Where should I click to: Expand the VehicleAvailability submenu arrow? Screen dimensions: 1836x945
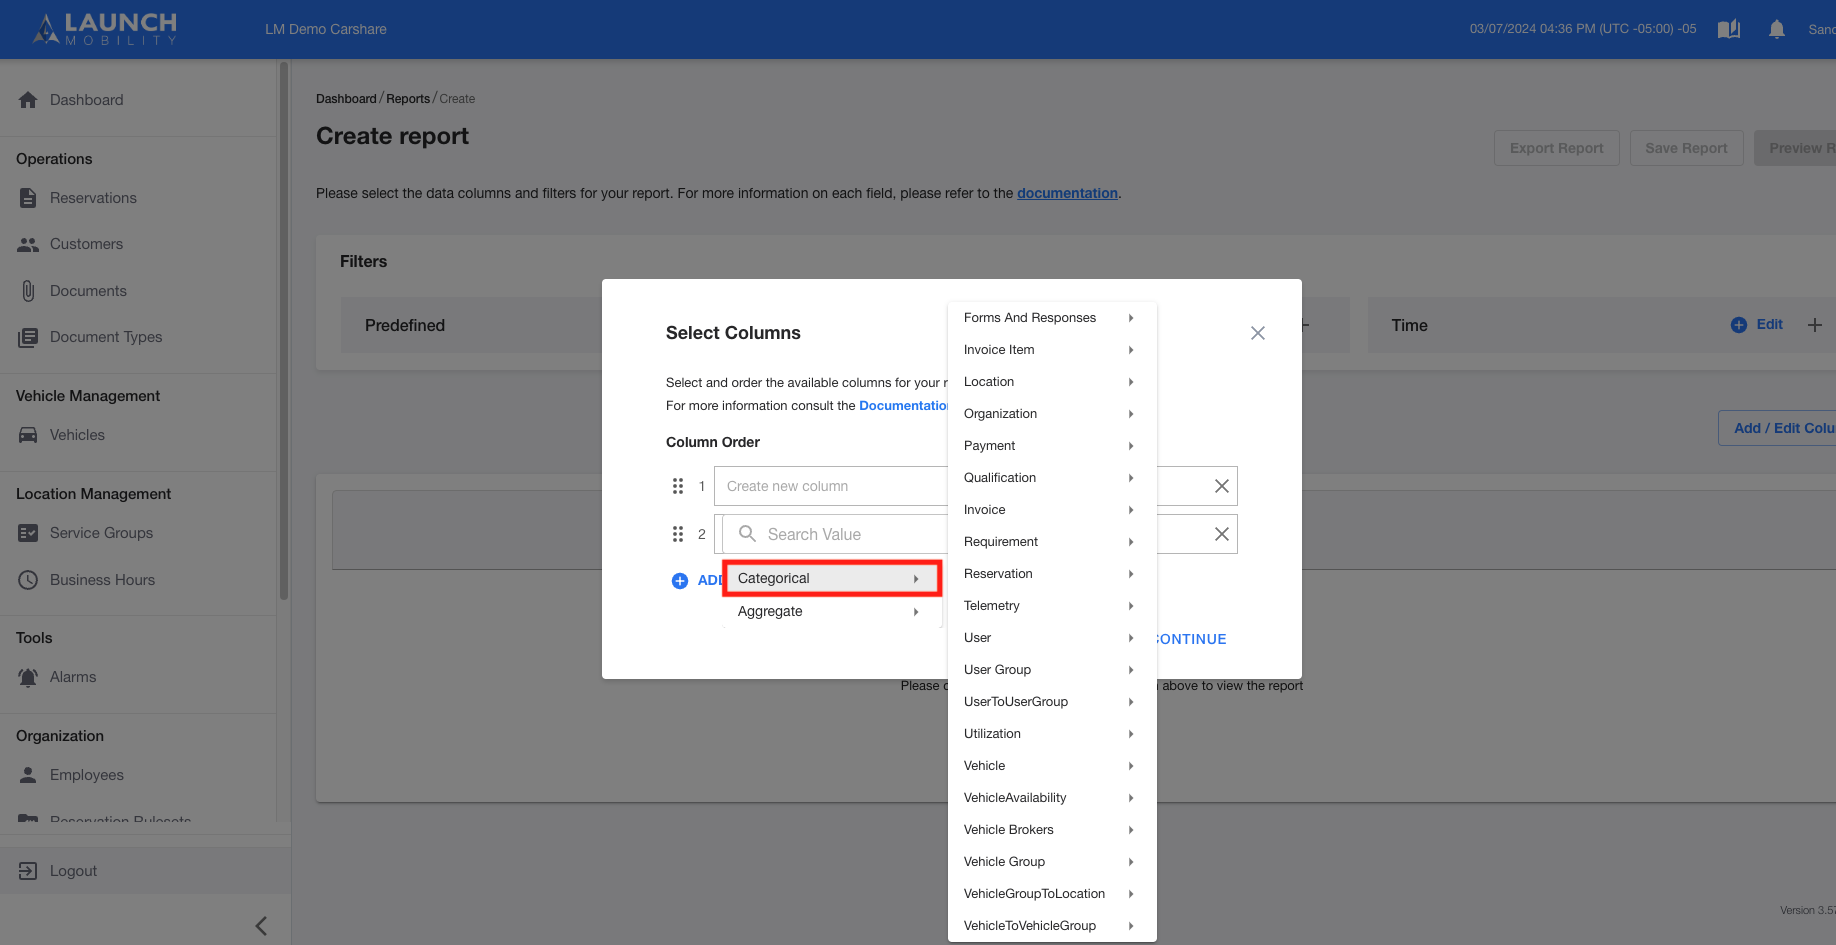tap(1131, 798)
